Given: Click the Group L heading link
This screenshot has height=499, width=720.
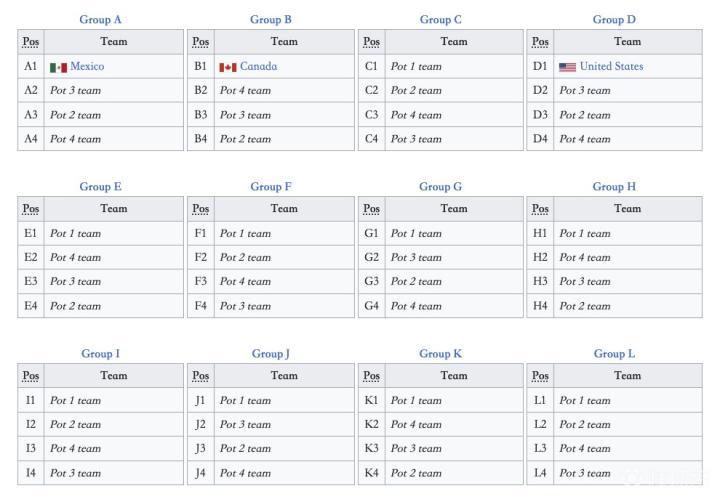Looking at the screenshot, I should (x=614, y=353).
